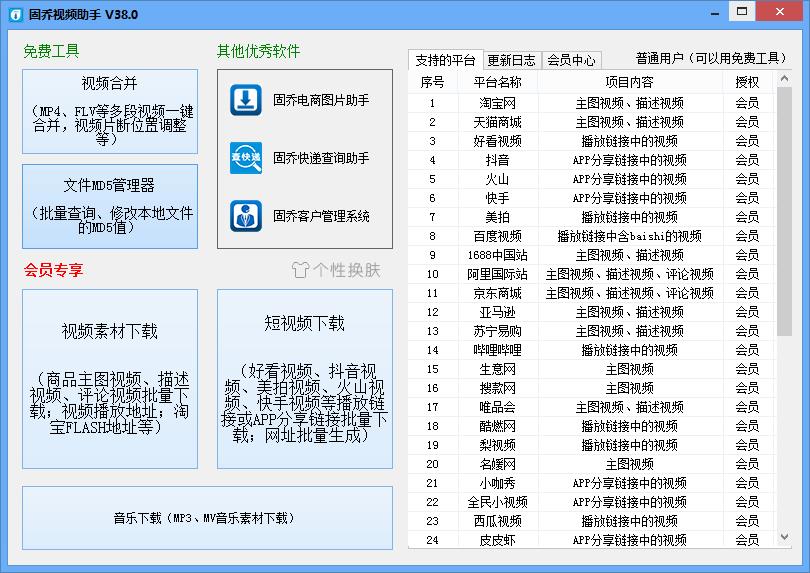Click the app icon in the title bar
The width and height of the screenshot is (810, 573).
pos(16,14)
